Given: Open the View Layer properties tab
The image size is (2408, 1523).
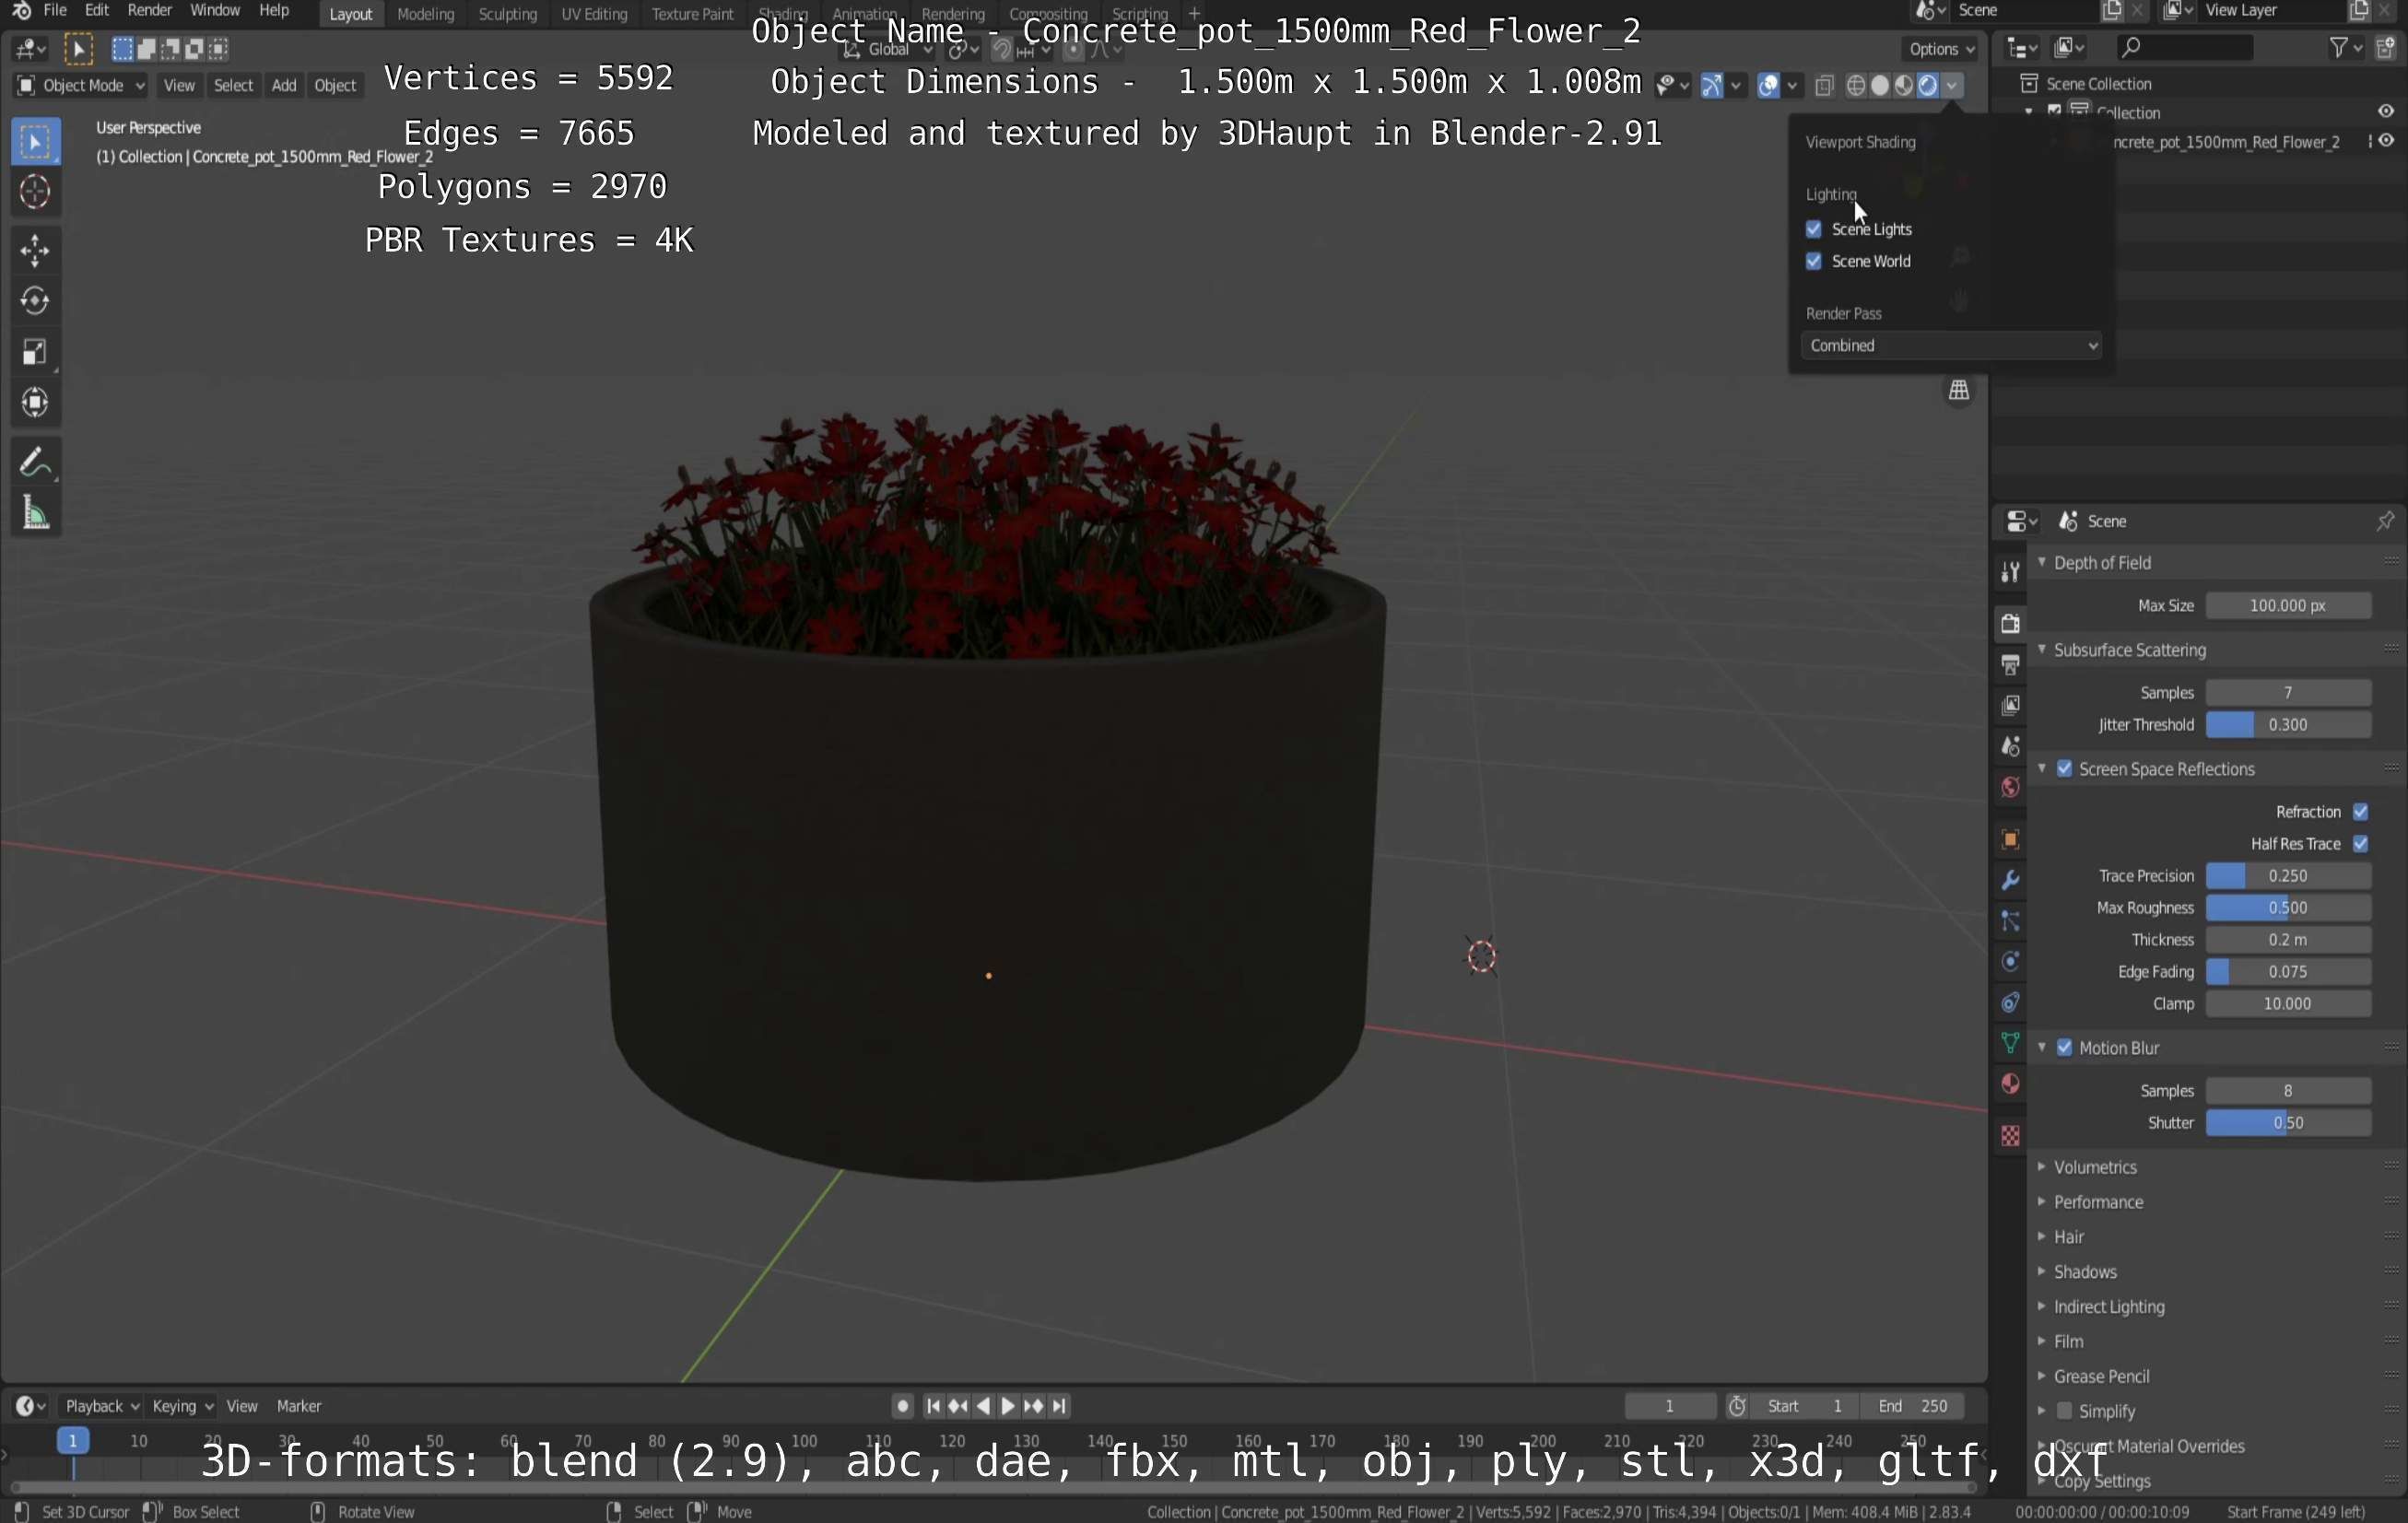Looking at the screenshot, I should [2010, 706].
